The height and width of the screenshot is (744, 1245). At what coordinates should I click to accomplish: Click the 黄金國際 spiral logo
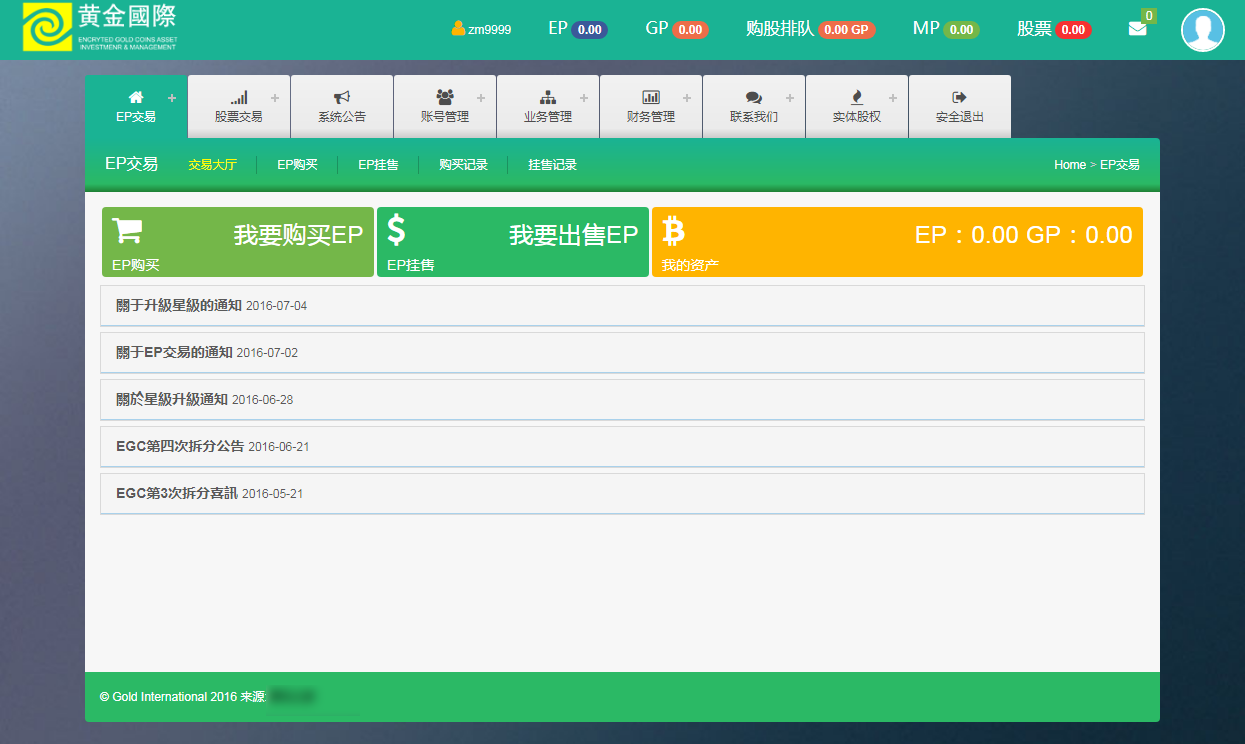click(x=46, y=27)
